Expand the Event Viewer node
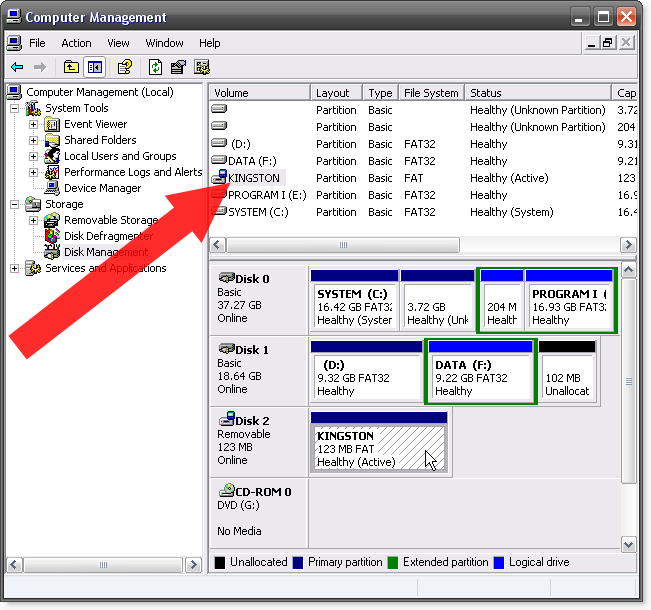 pyautogui.click(x=33, y=124)
